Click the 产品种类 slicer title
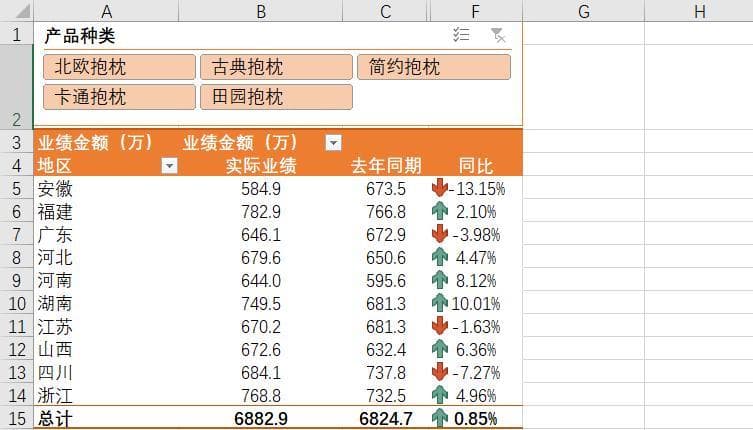Screen dimensions: 753x430 pos(80,36)
